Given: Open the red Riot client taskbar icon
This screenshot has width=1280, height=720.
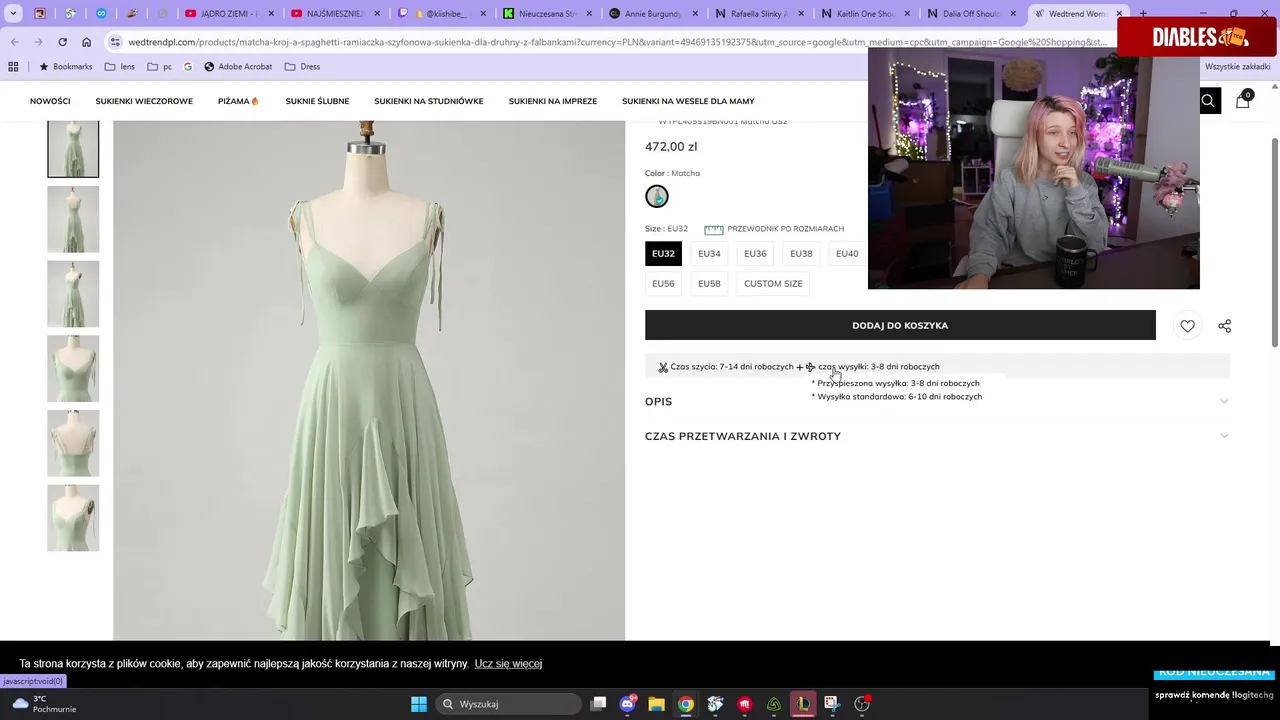Looking at the screenshot, I should (x=744, y=704).
